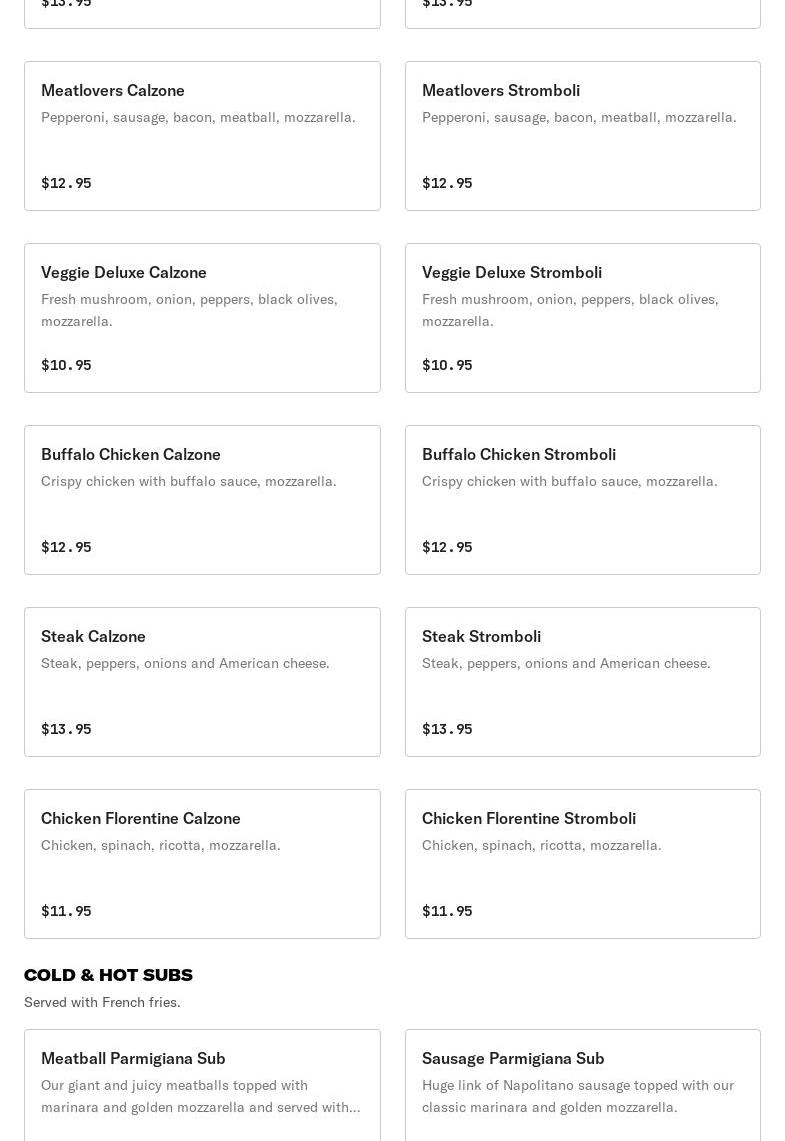Click the Veggie Deluxe Stromboli ingredients text
This screenshot has width=785, height=1141.
pyautogui.click(x=570, y=310)
